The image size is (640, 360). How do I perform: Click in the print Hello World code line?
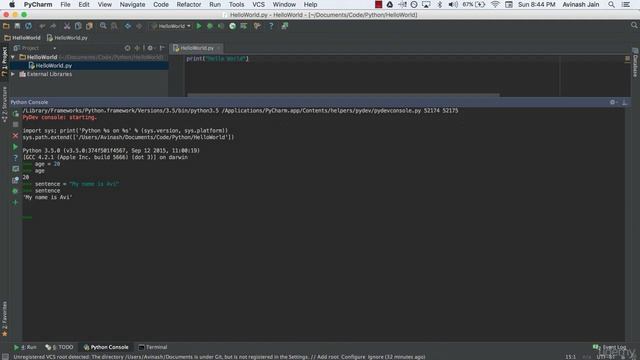(x=217, y=59)
